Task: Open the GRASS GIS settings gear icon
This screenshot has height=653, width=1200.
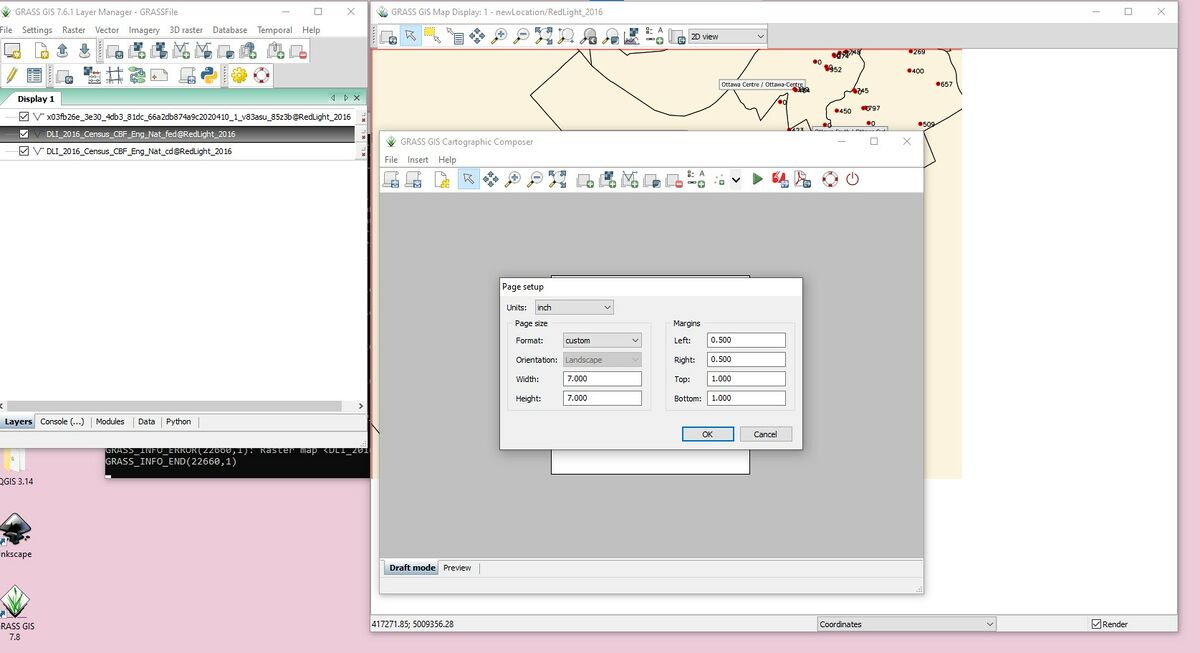Action: (238, 75)
